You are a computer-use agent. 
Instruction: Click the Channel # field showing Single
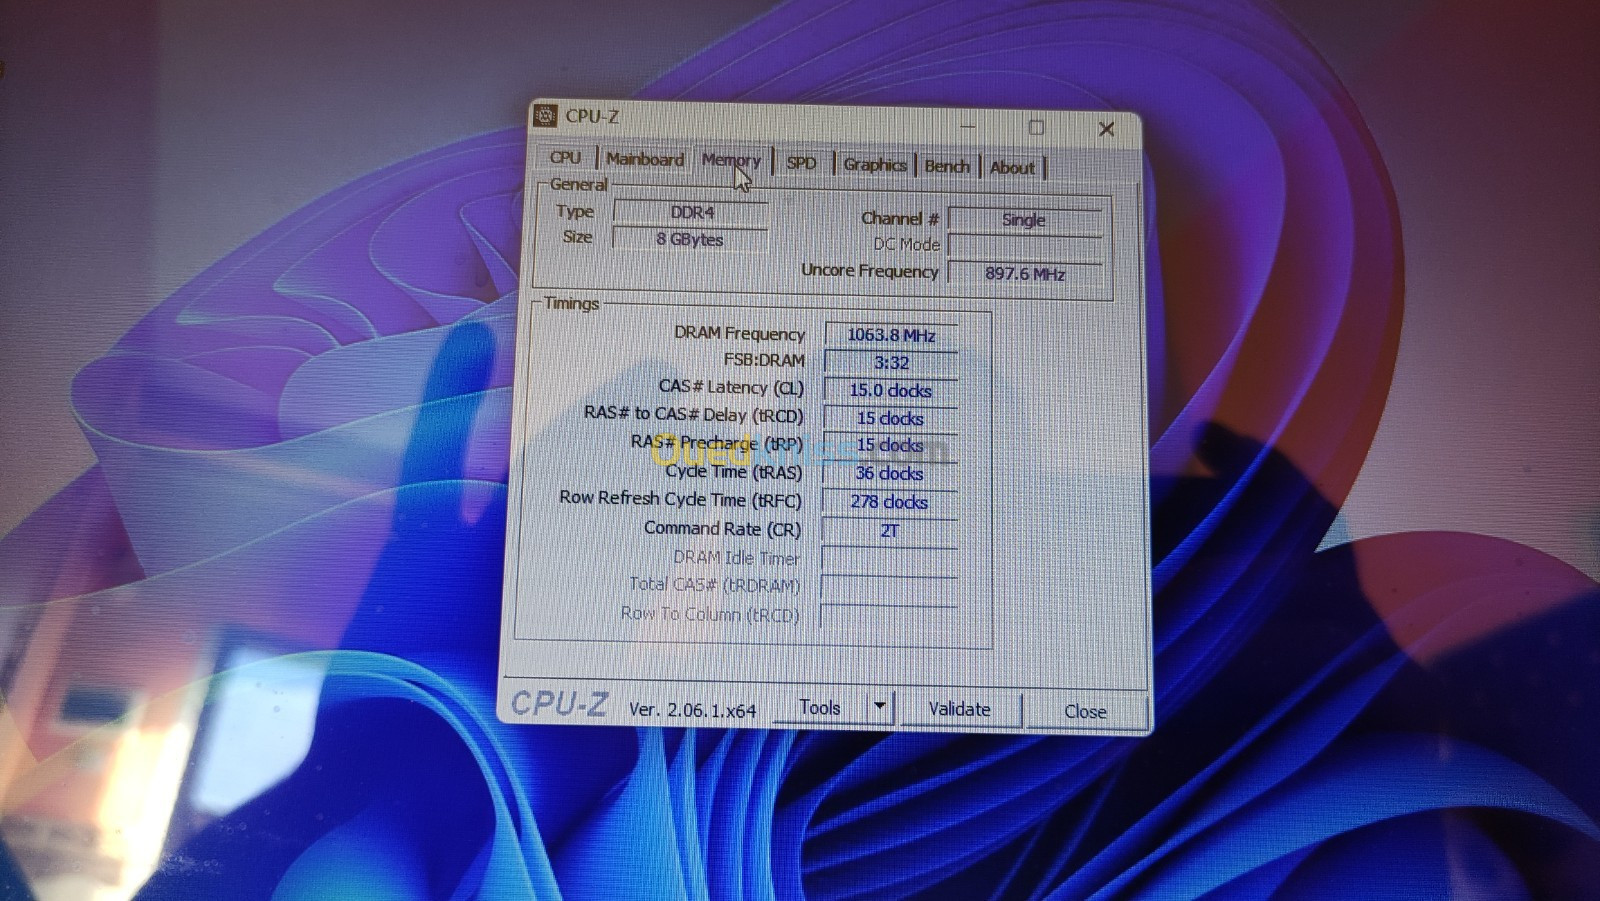[x=1024, y=220]
